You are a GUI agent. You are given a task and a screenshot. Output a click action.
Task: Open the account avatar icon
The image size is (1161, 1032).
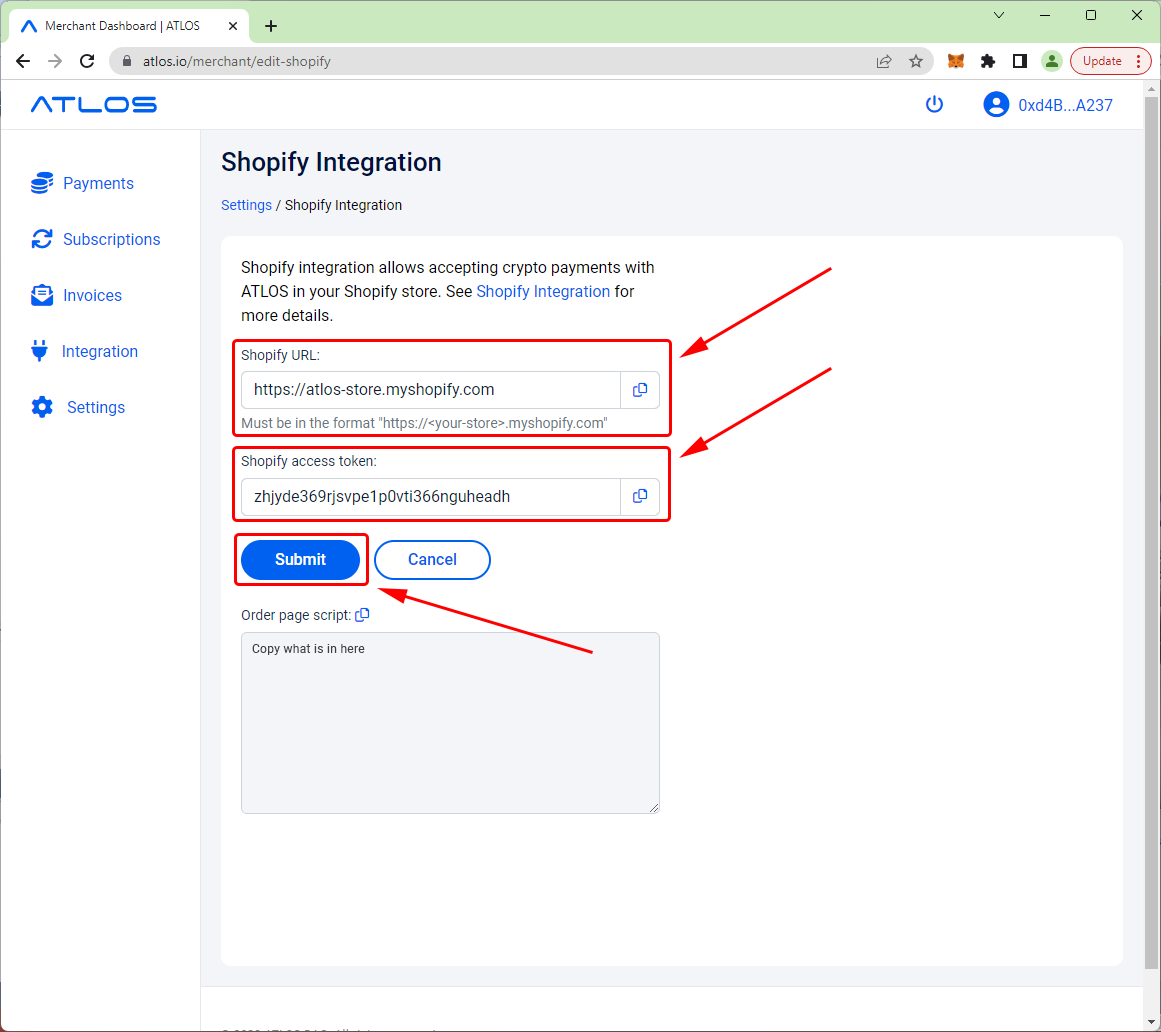point(996,104)
